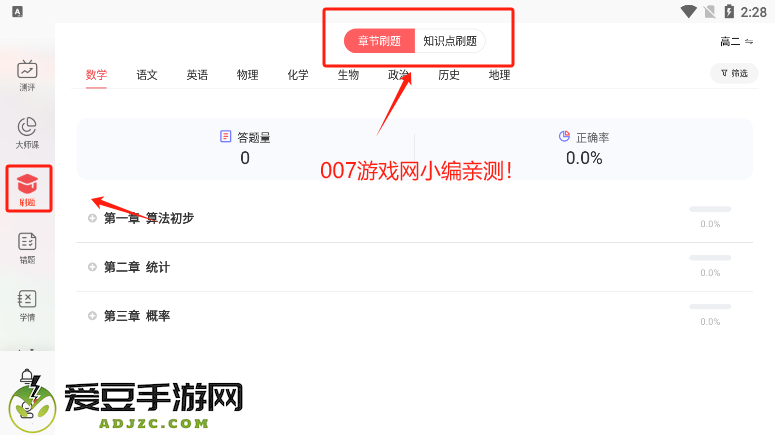The height and width of the screenshot is (435, 775).
Task: Open the 筛选 filter button
Action: (x=734, y=73)
